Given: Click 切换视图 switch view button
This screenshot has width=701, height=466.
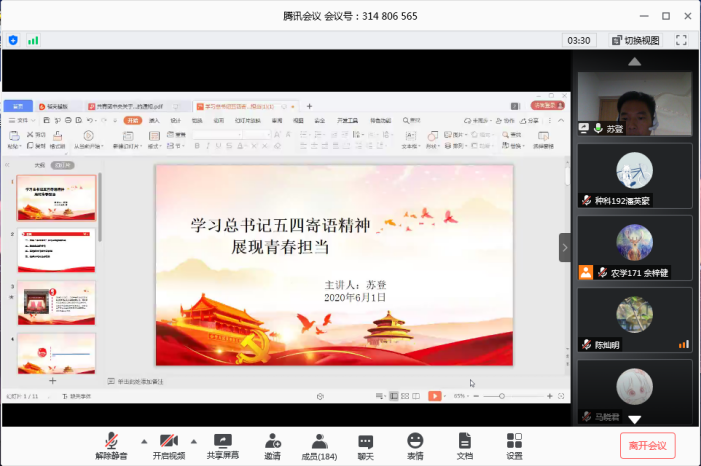Looking at the screenshot, I should [634, 40].
